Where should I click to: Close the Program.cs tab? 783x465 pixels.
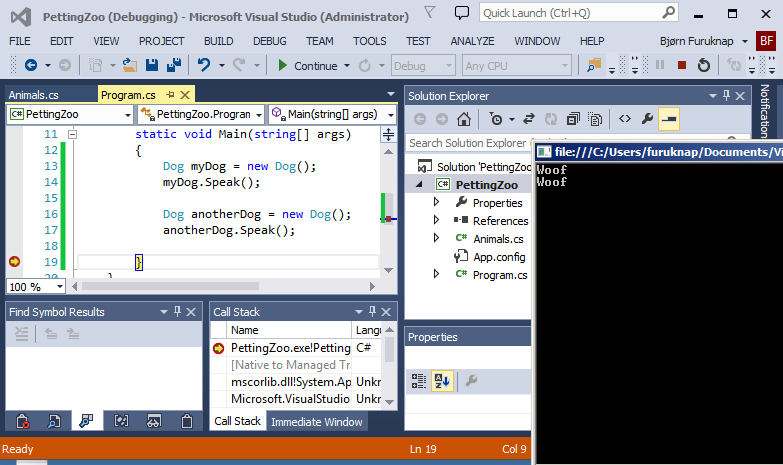(x=185, y=95)
